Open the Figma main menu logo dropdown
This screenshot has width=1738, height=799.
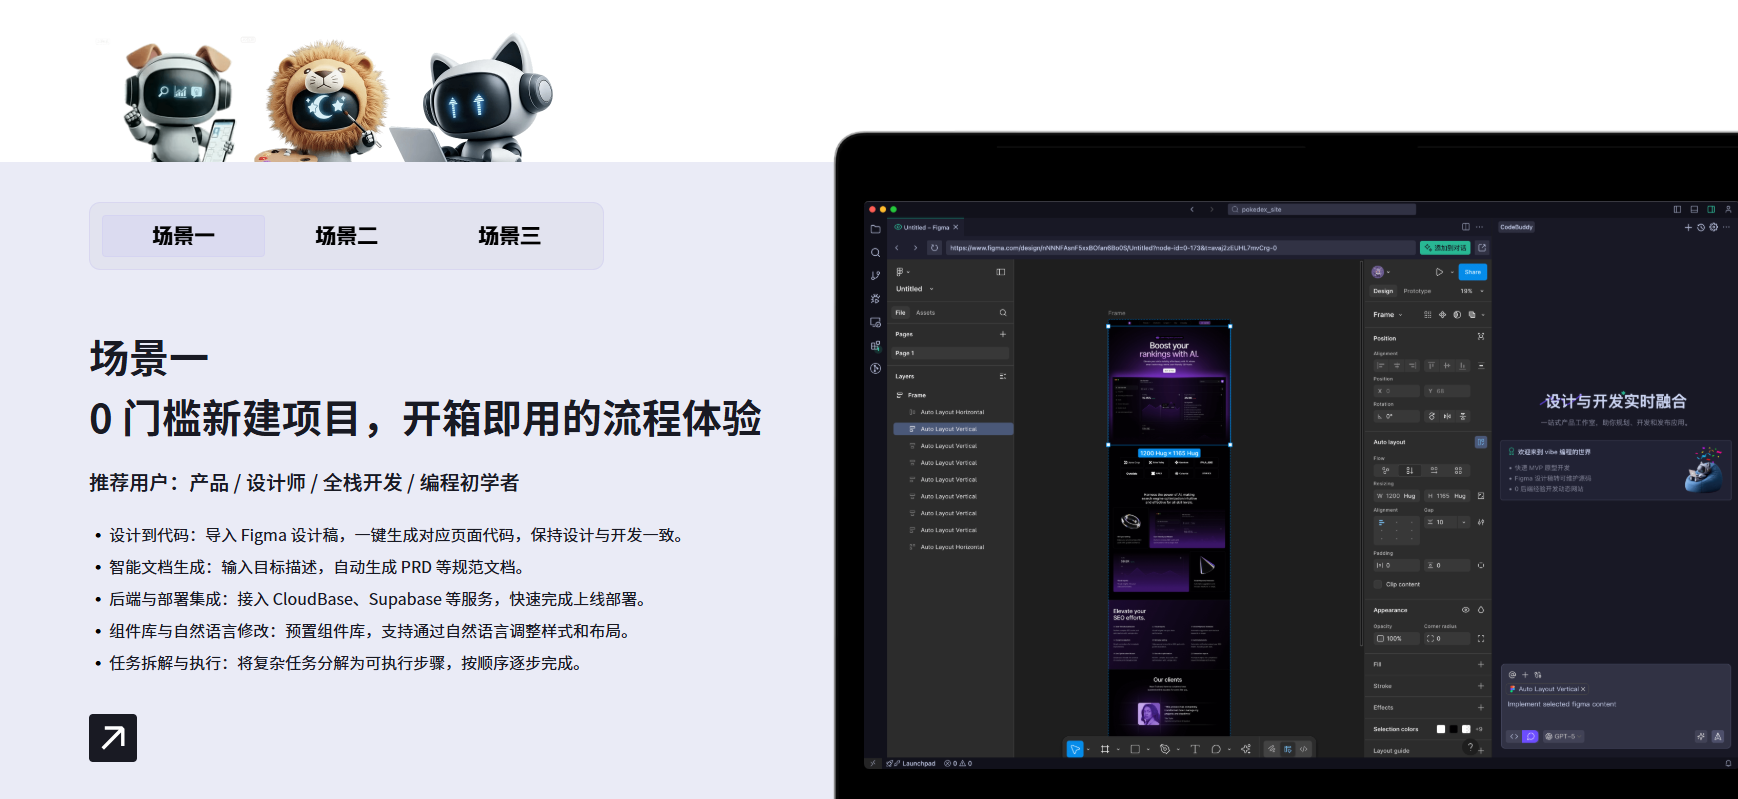click(x=902, y=272)
